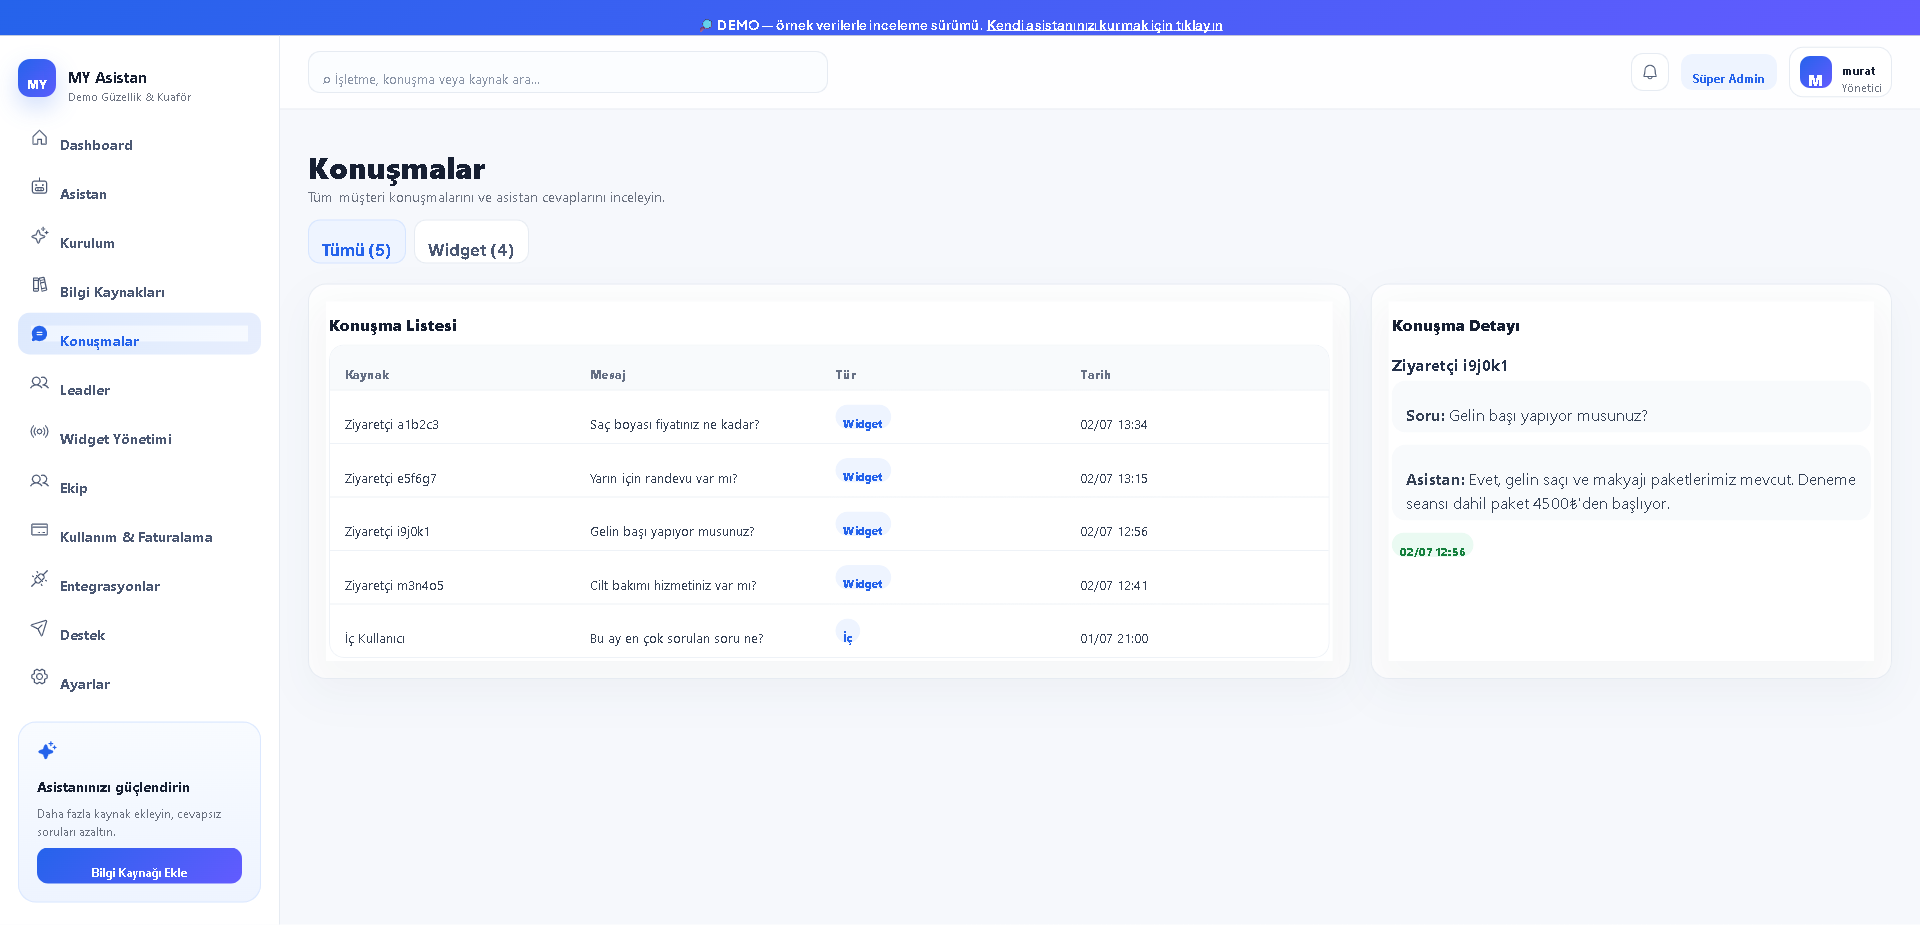
Task: Click the Kullanım & Faturalama card icon
Action: pyautogui.click(x=39, y=529)
